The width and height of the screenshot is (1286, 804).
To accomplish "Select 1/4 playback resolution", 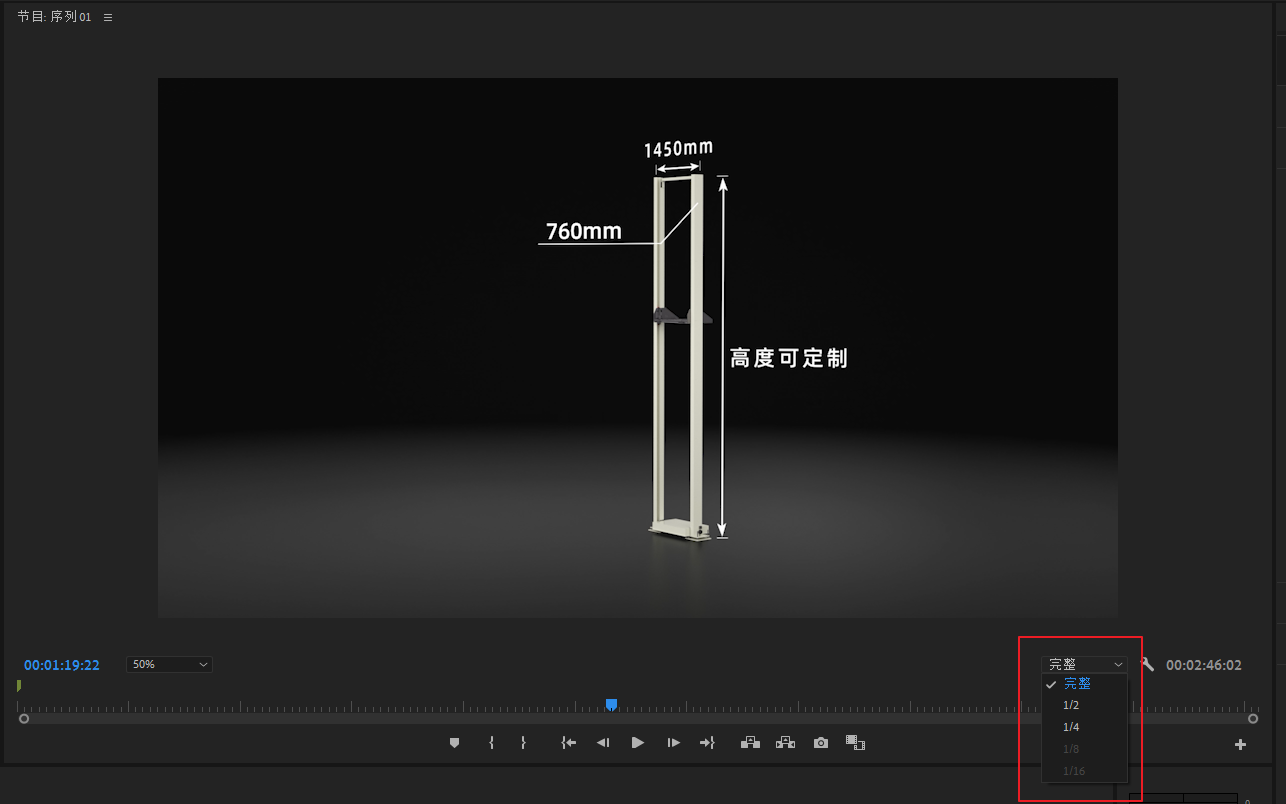I will 1072,727.
